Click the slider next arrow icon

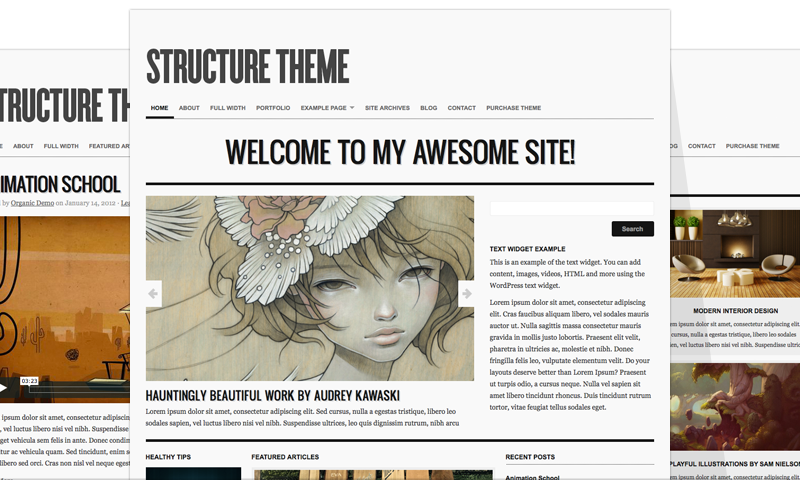tap(467, 294)
